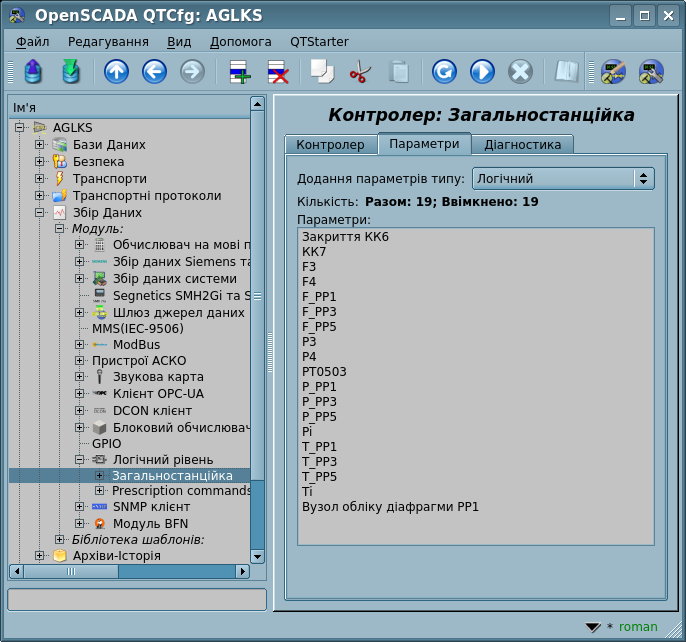
Task: Open the QTStarter menu
Action: tap(319, 42)
